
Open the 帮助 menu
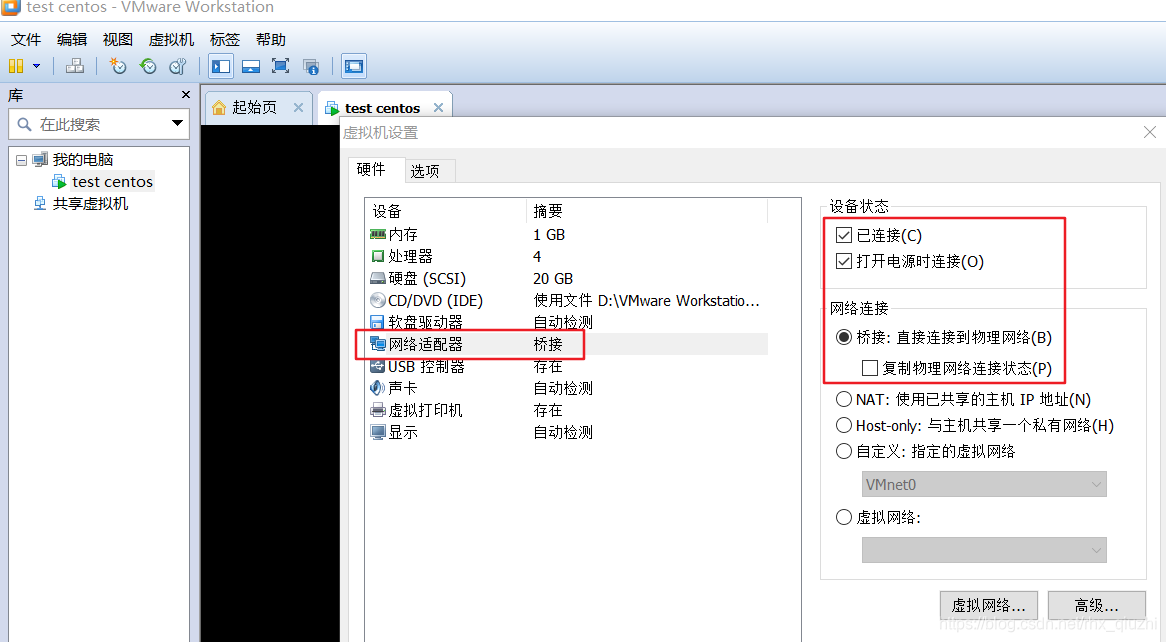coord(271,39)
